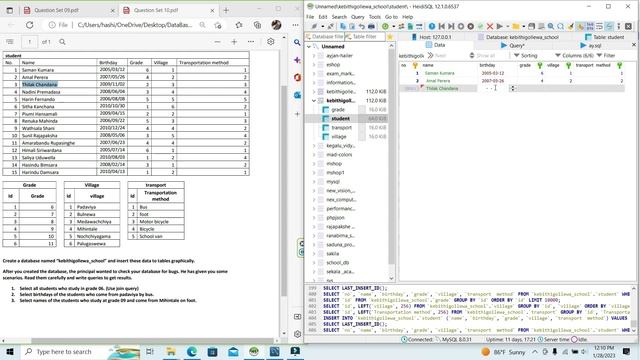Click the refresh icon in HeidiSQL toolbar
The width and height of the screenshot is (640, 360).
[385, 26]
